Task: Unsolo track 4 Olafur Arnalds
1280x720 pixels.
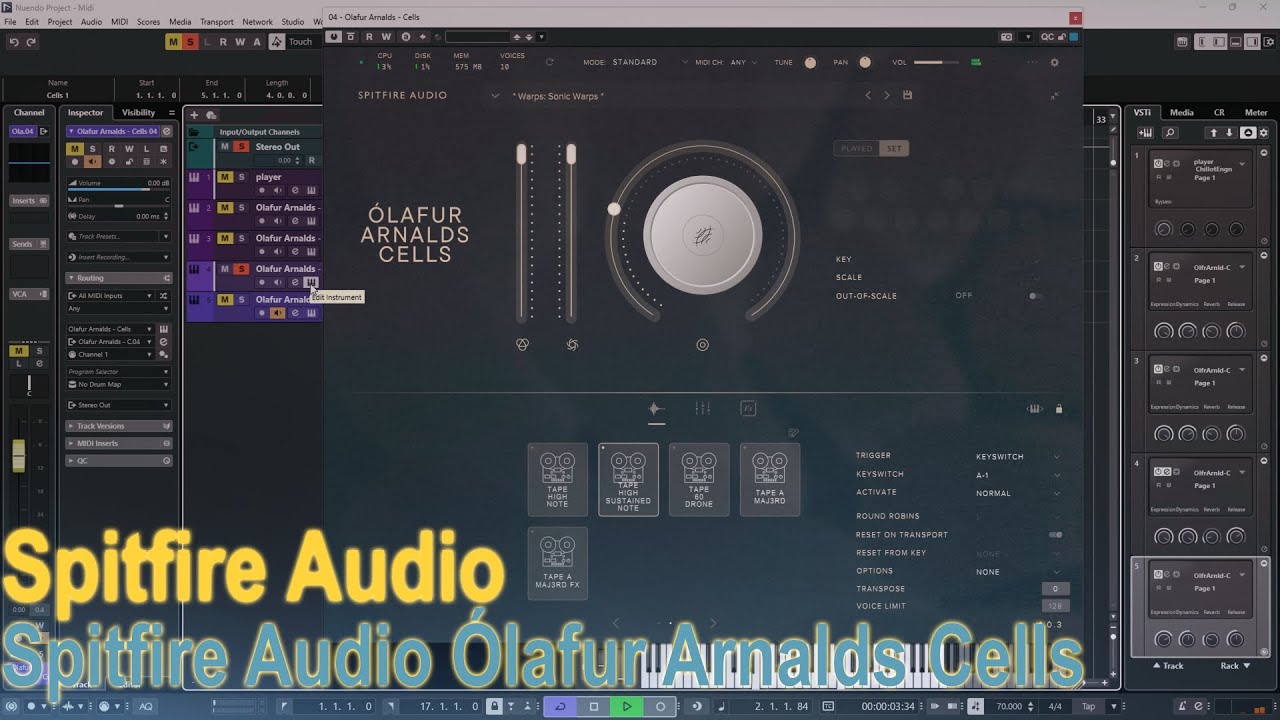Action: point(241,269)
